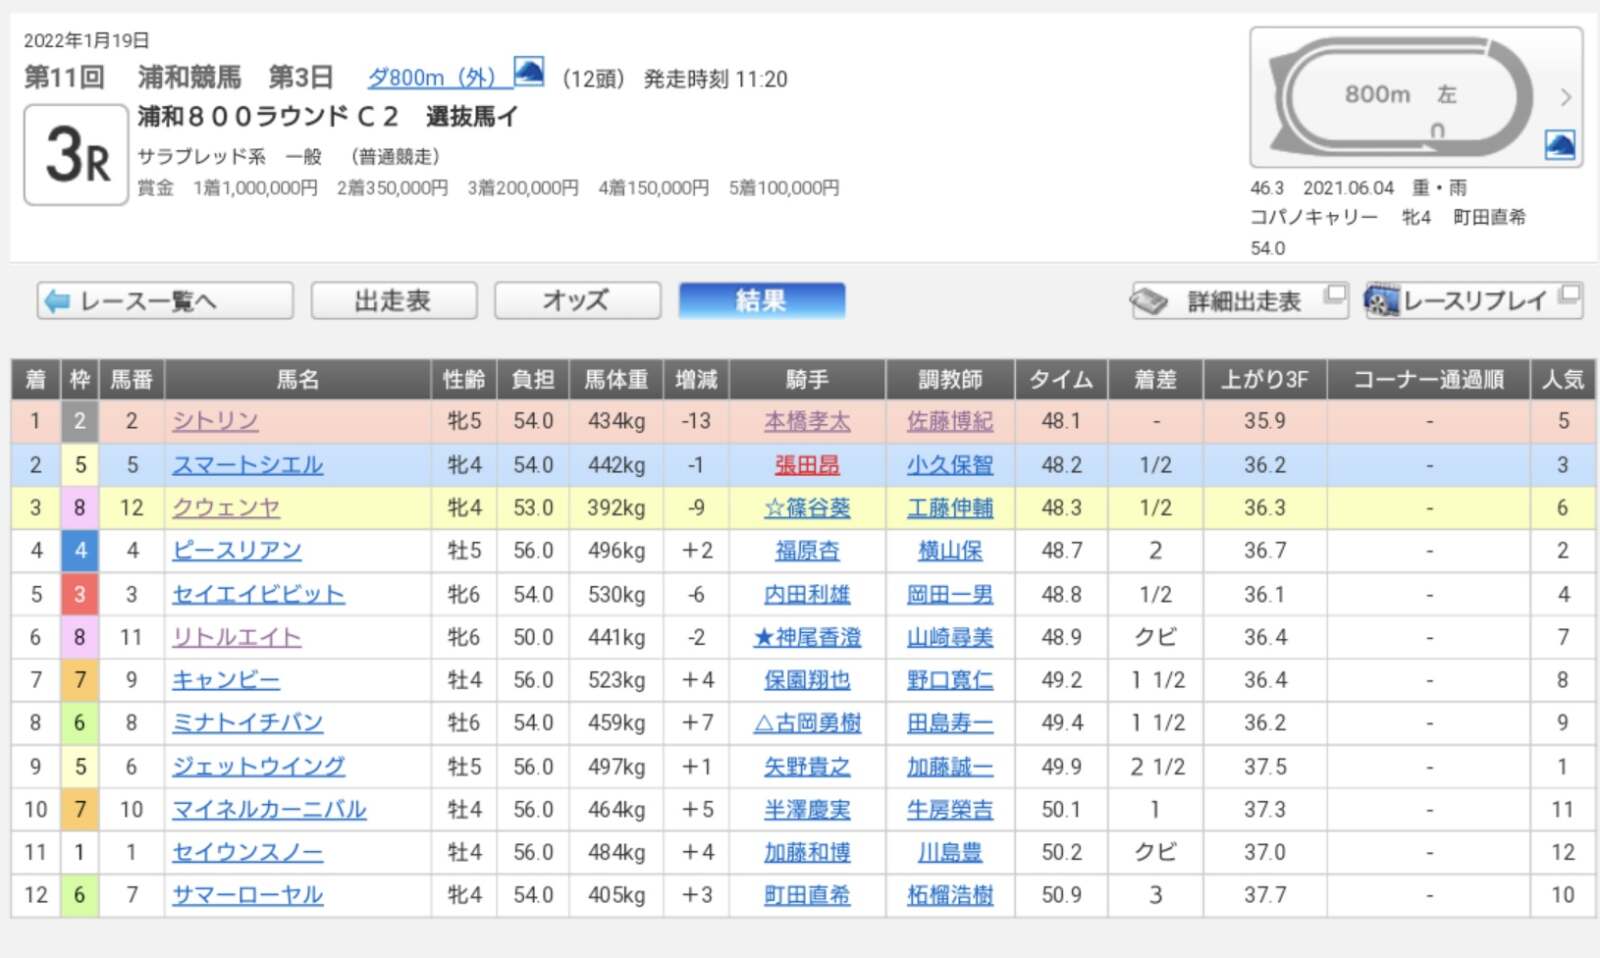Viewport: 1600px width, 958px height.
Task: Click jockey link 張田昂
Action: 806,465
